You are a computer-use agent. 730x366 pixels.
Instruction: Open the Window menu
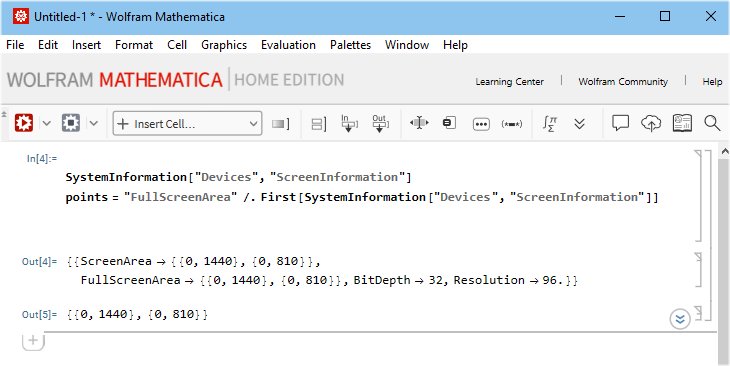[x=407, y=45]
